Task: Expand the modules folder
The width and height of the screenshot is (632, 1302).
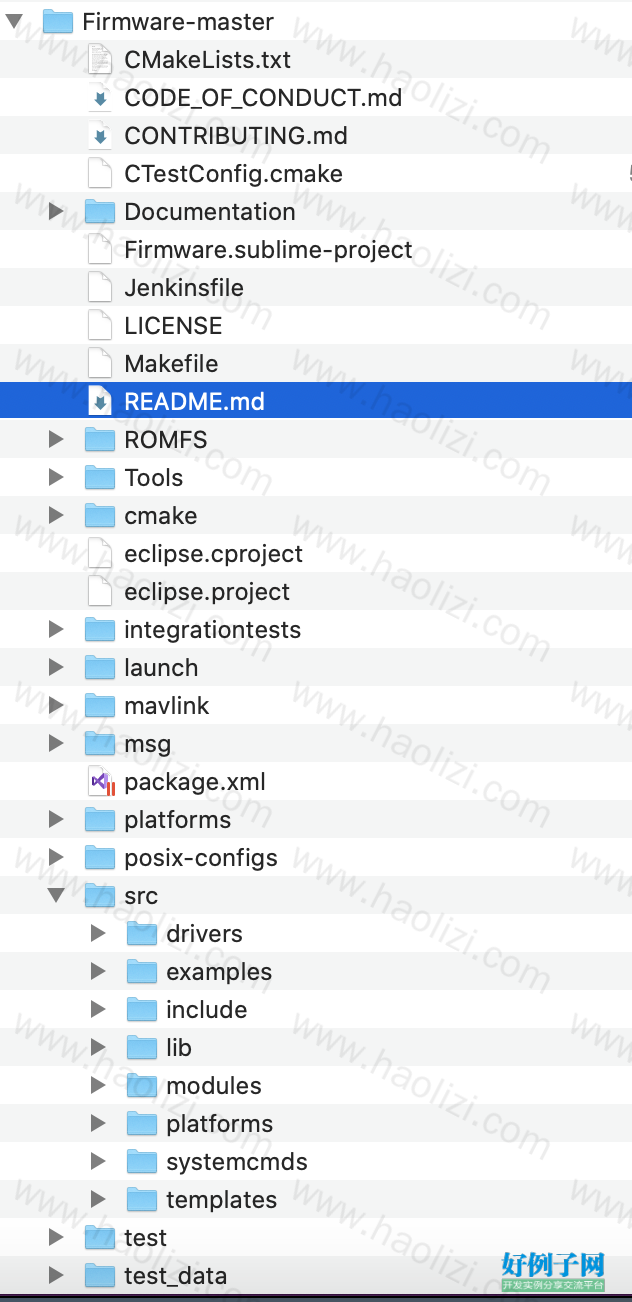Action: pyautogui.click(x=98, y=1086)
